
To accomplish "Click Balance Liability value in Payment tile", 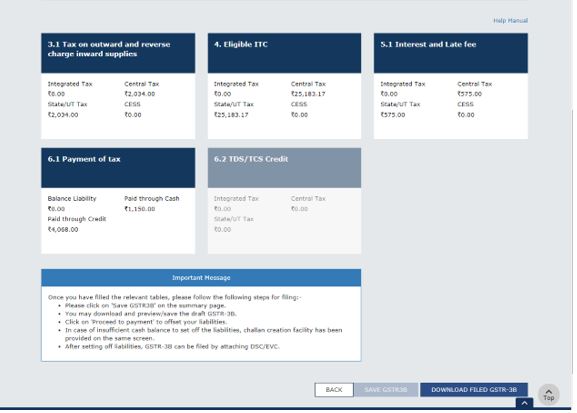I will [x=56, y=209].
